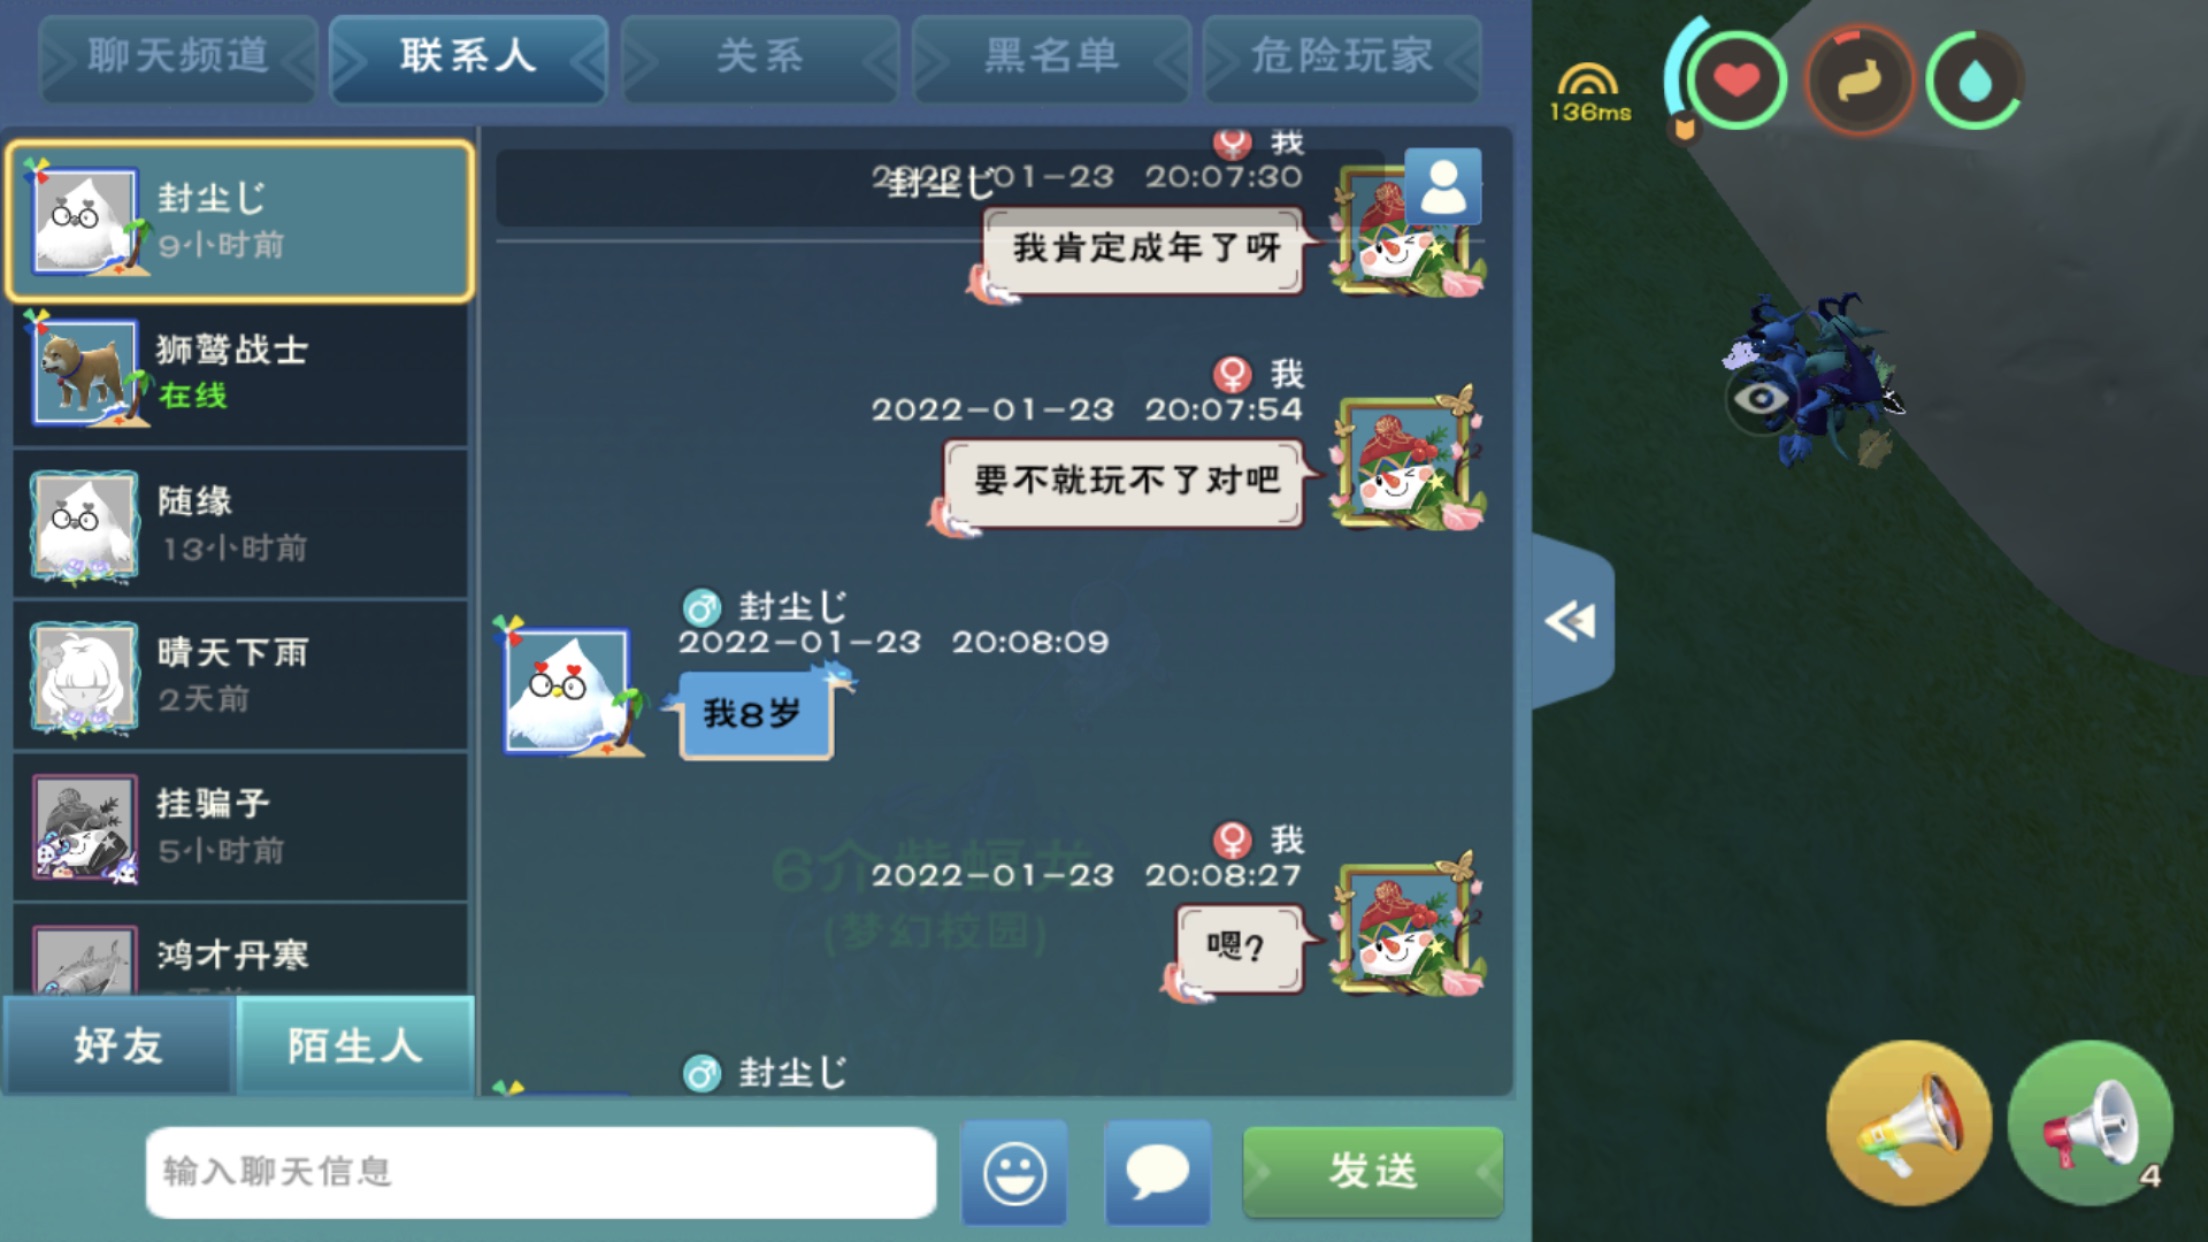
Task: Click the speech bubble quick-phrase icon
Action: [x=1157, y=1172]
